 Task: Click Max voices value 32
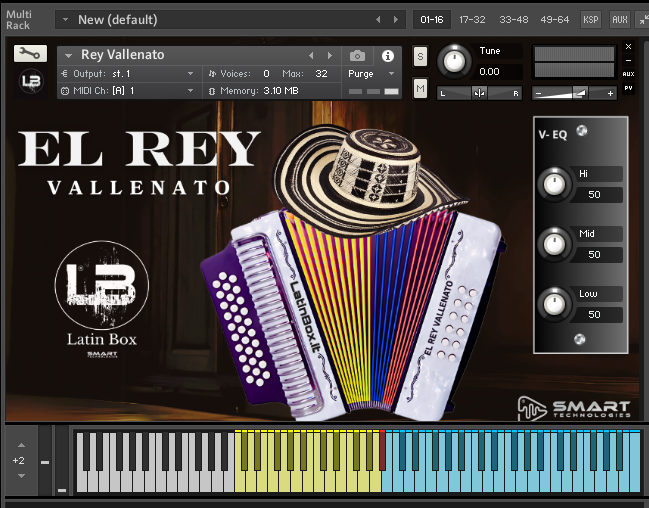[321, 74]
